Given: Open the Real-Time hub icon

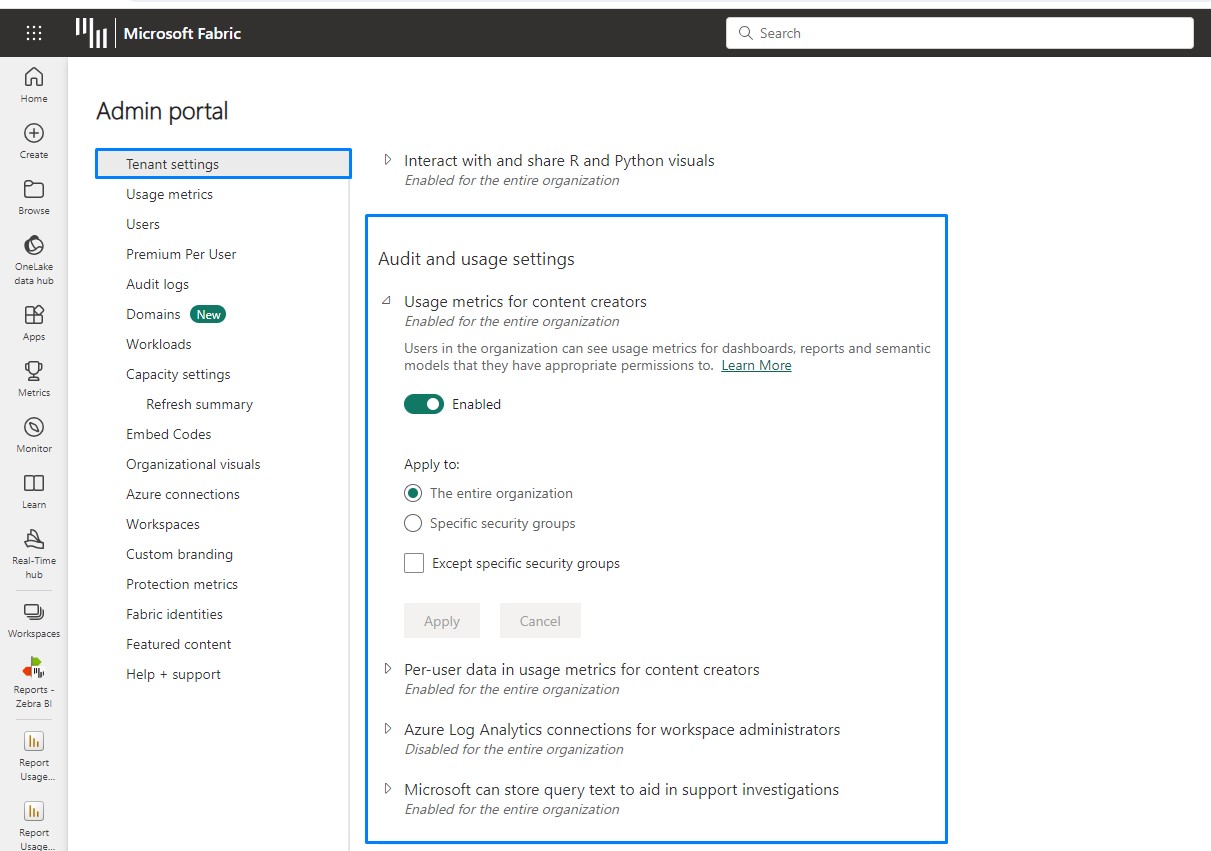Looking at the screenshot, I should point(33,541).
